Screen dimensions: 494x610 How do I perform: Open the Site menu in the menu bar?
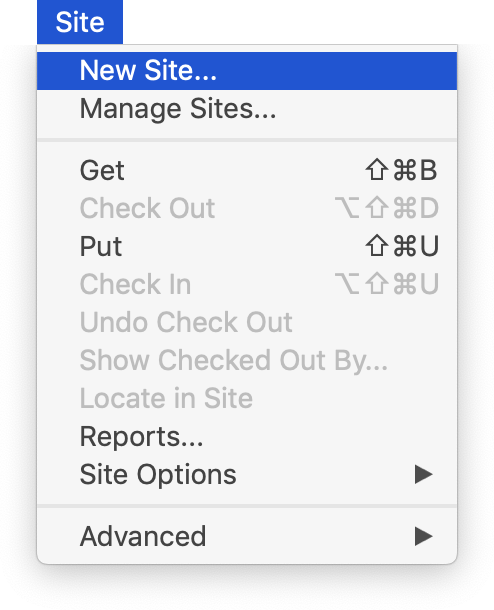click(x=80, y=22)
